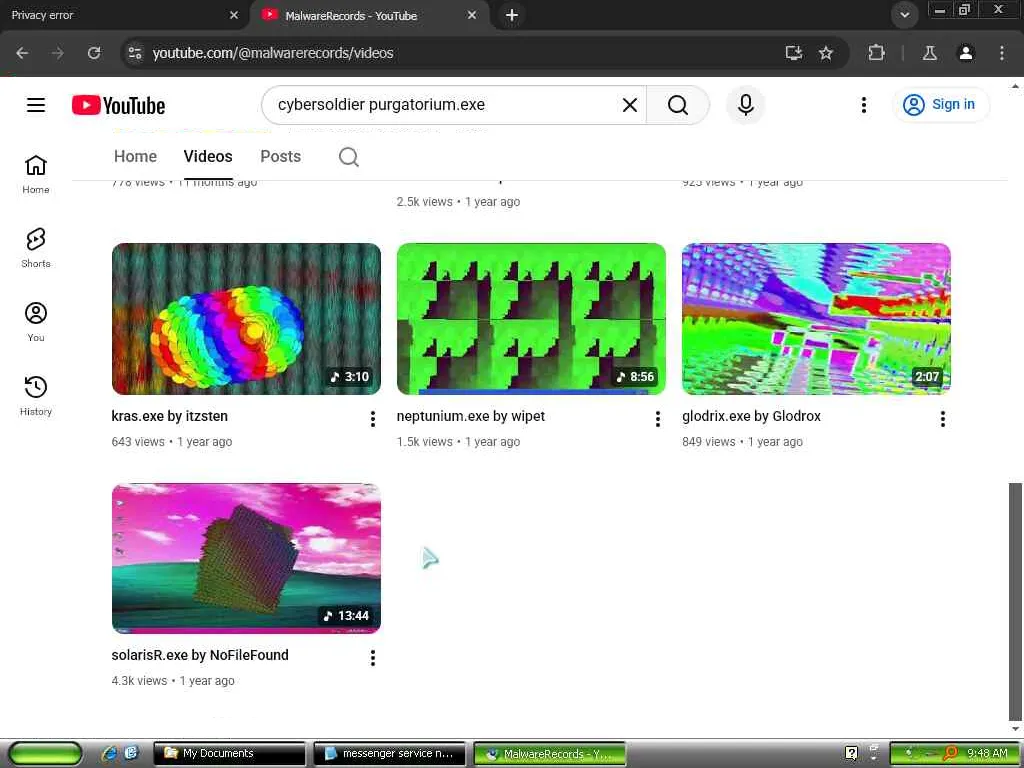View site information icon in address bar
The width and height of the screenshot is (1024, 768).
(x=135, y=53)
